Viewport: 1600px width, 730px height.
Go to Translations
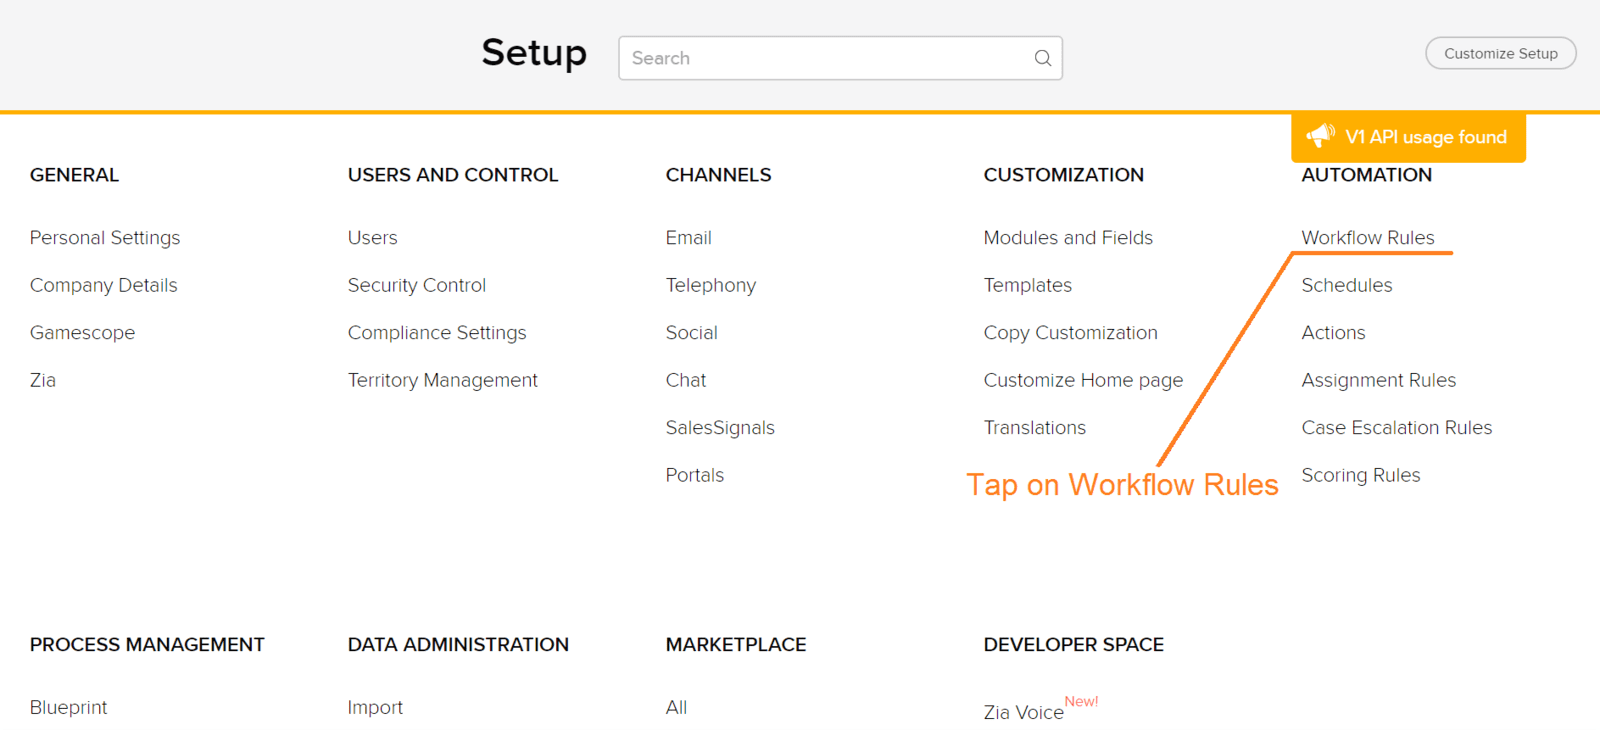(1035, 428)
